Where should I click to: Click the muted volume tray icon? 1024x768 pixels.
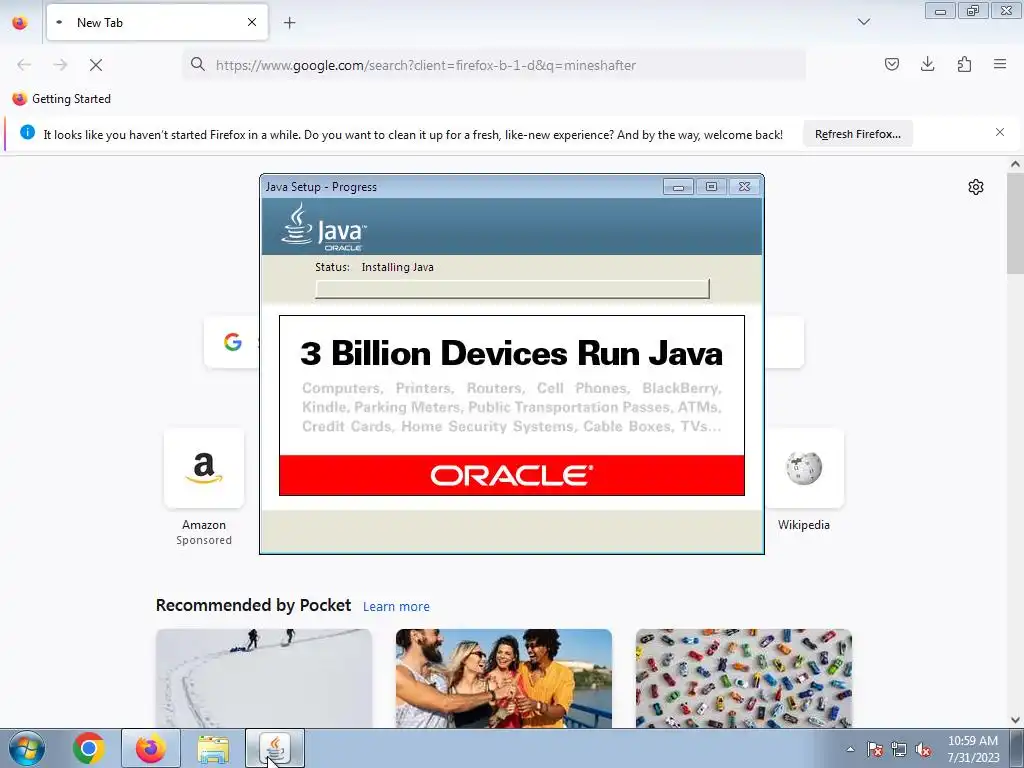tap(923, 749)
